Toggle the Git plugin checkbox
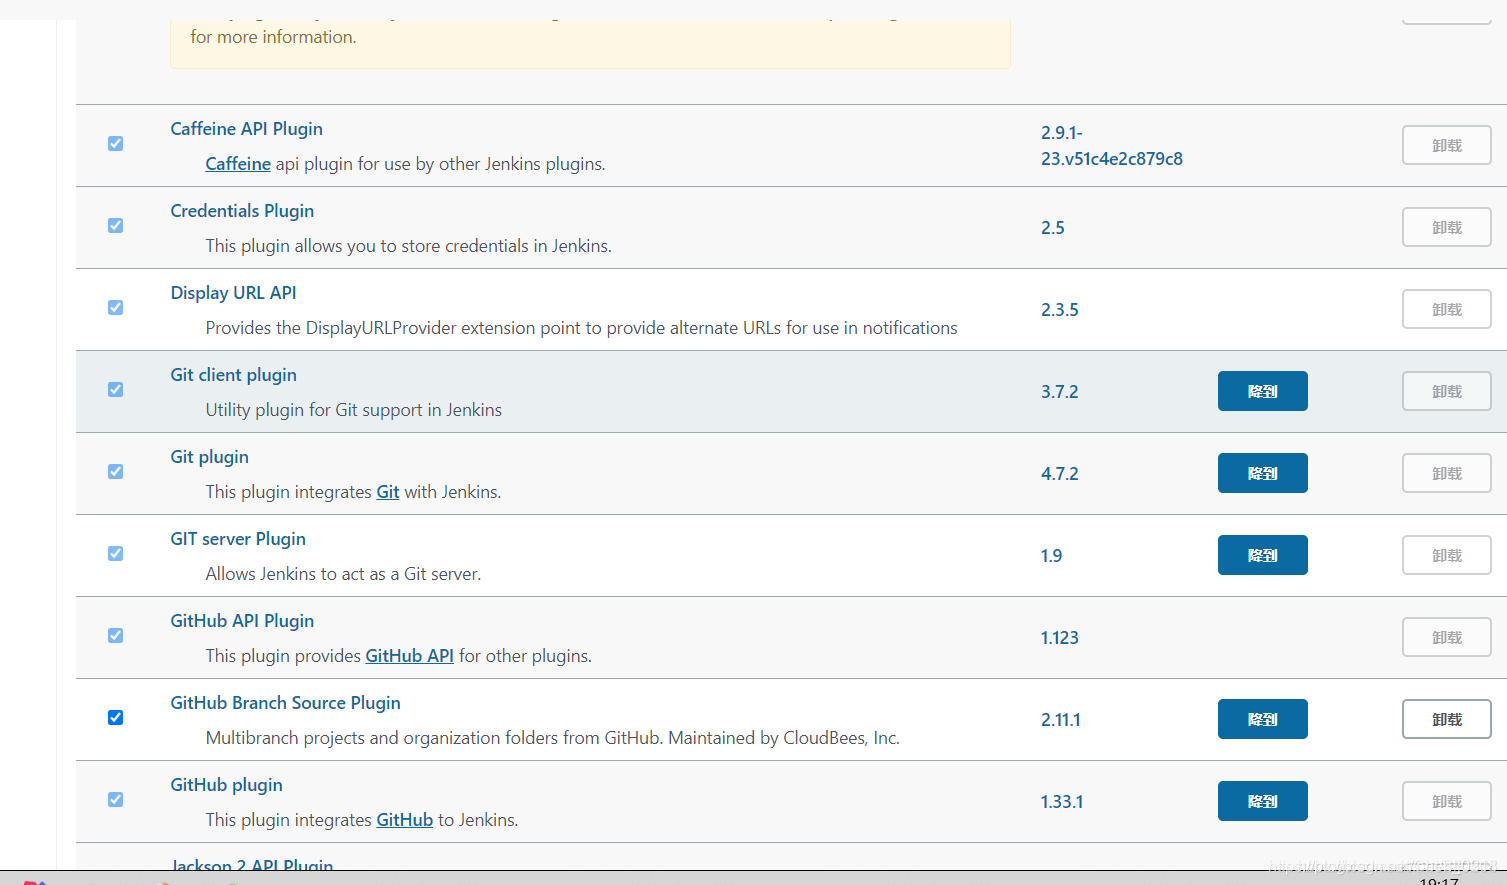Viewport: 1507px width, 885px height. pyautogui.click(x=116, y=472)
